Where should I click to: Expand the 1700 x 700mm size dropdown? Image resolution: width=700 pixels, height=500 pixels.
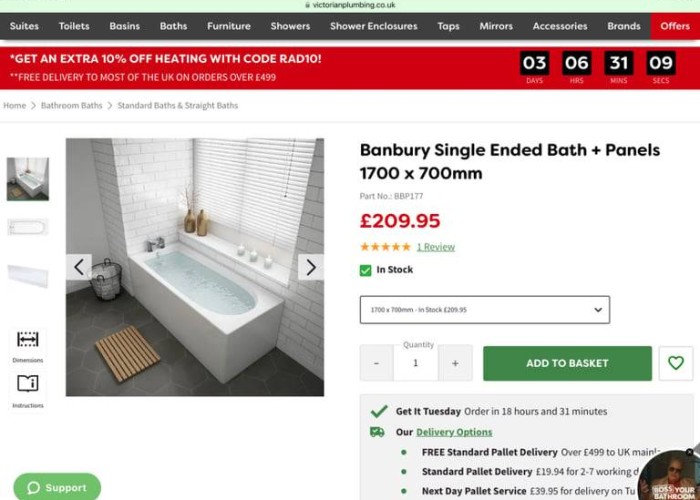point(484,309)
